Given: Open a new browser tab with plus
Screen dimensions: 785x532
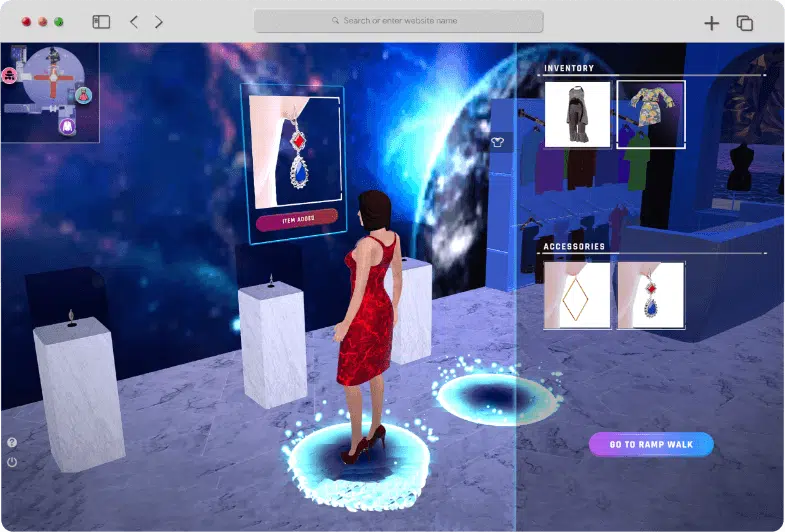Looking at the screenshot, I should coord(711,23).
